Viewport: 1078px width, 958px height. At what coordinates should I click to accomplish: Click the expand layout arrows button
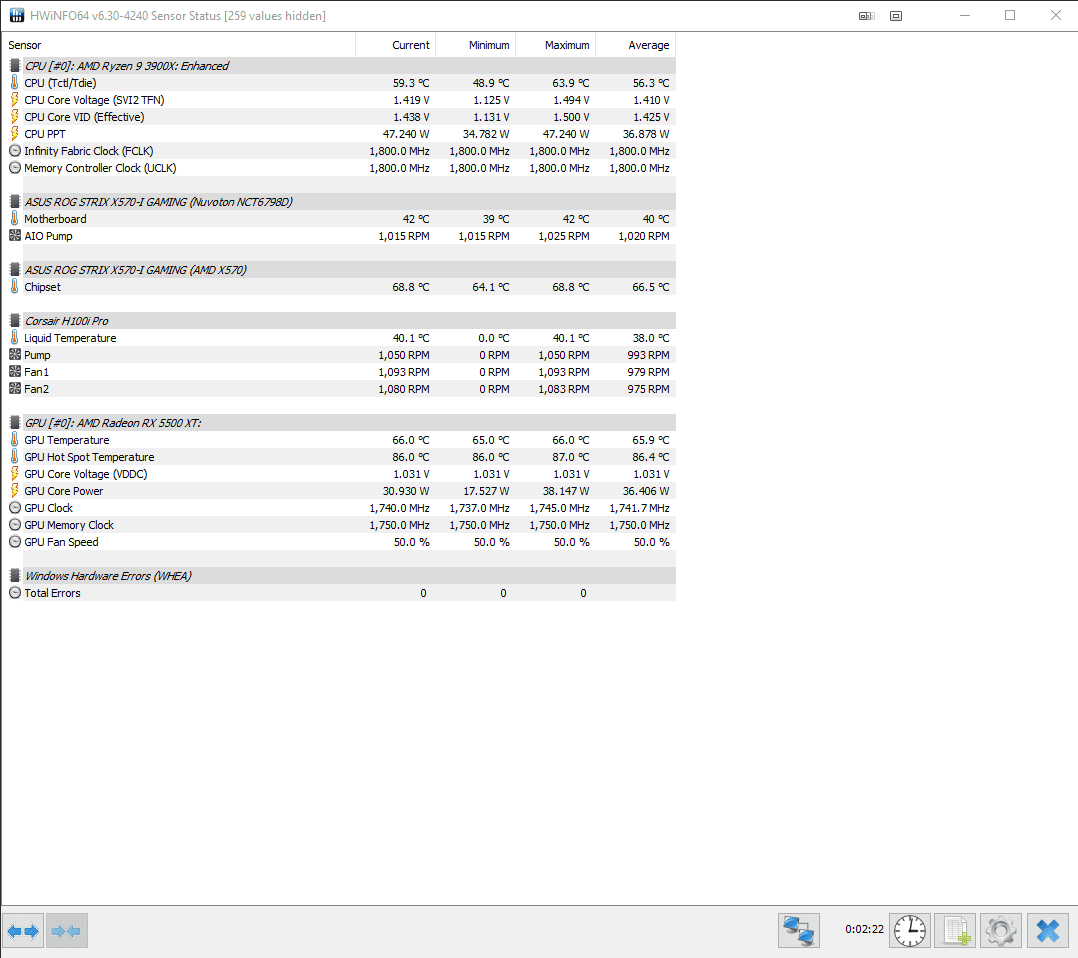(23, 931)
